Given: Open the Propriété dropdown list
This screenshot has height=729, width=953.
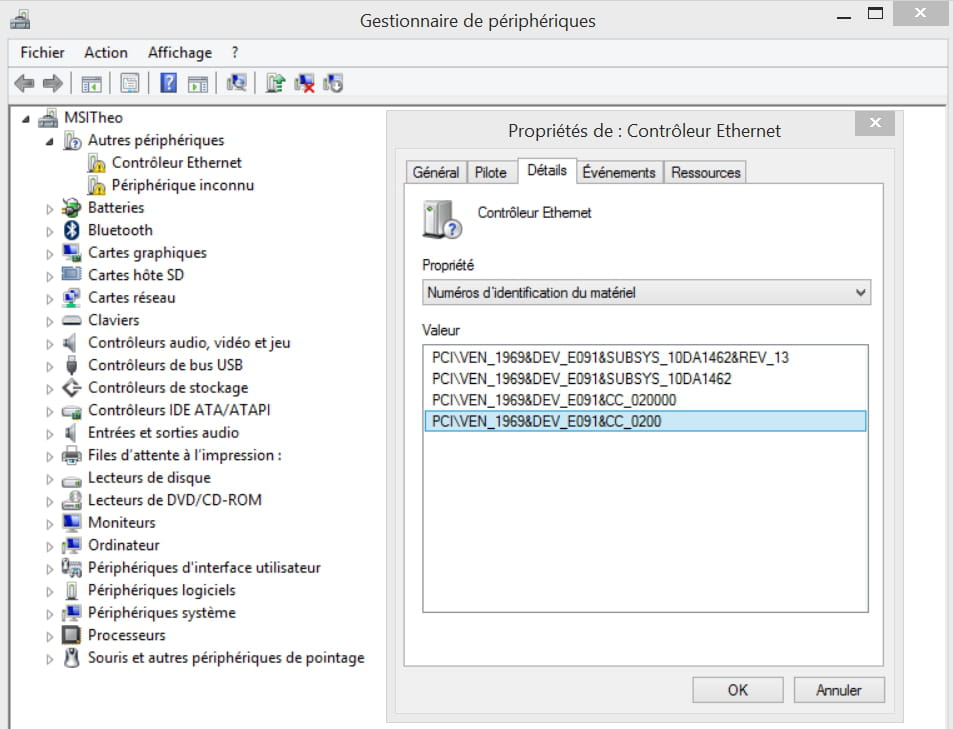Looking at the screenshot, I should (x=861, y=293).
